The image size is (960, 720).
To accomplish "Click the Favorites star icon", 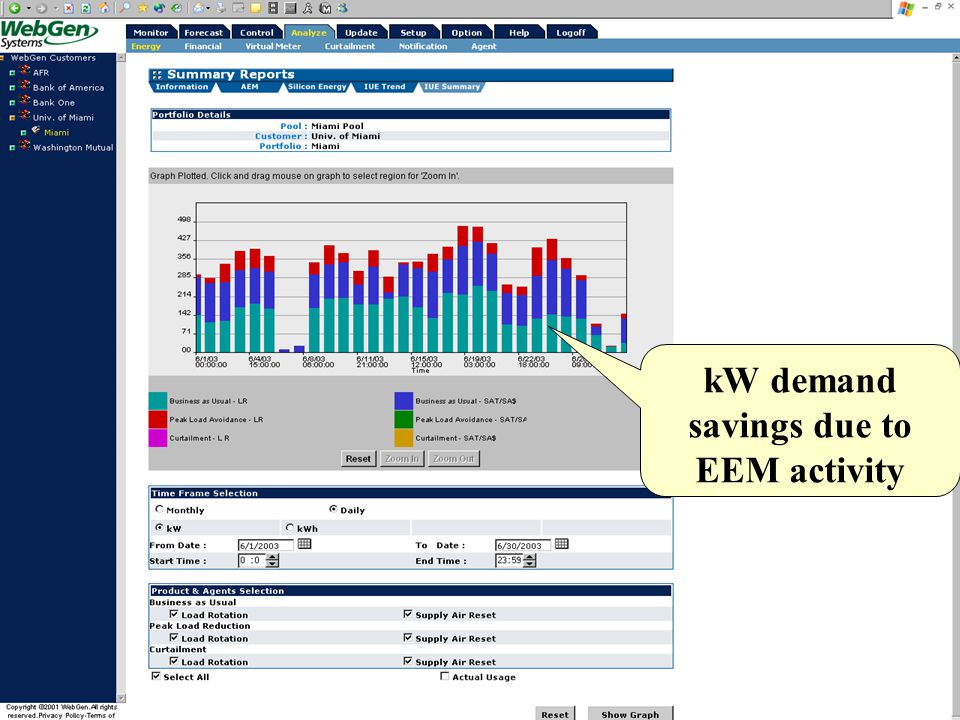I will [x=143, y=8].
